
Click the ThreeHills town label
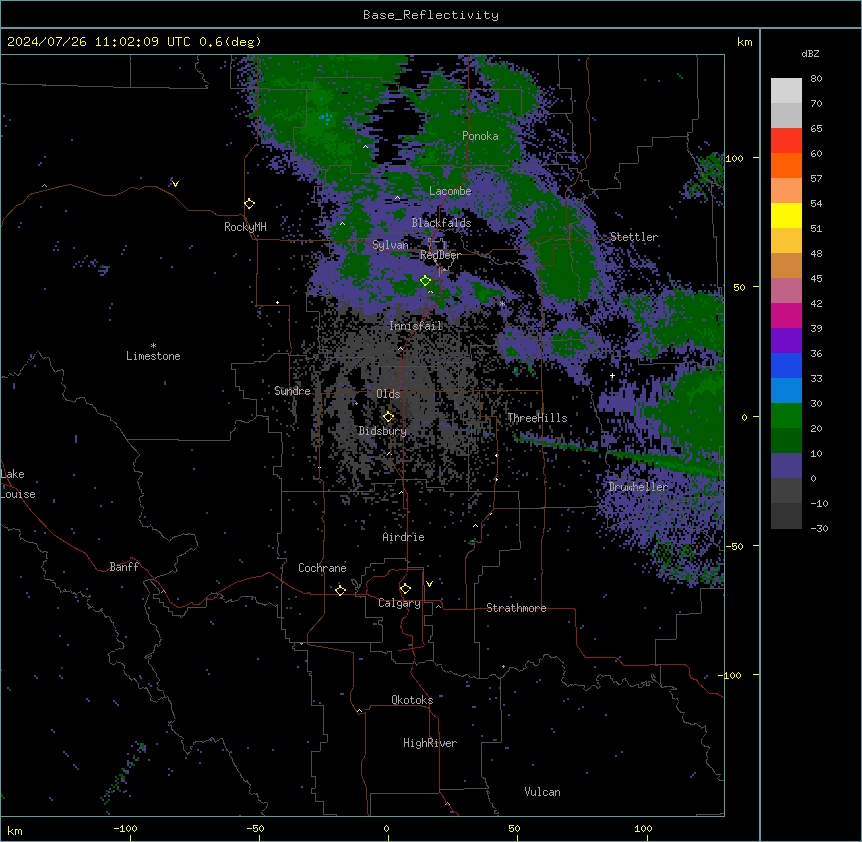pos(537,418)
